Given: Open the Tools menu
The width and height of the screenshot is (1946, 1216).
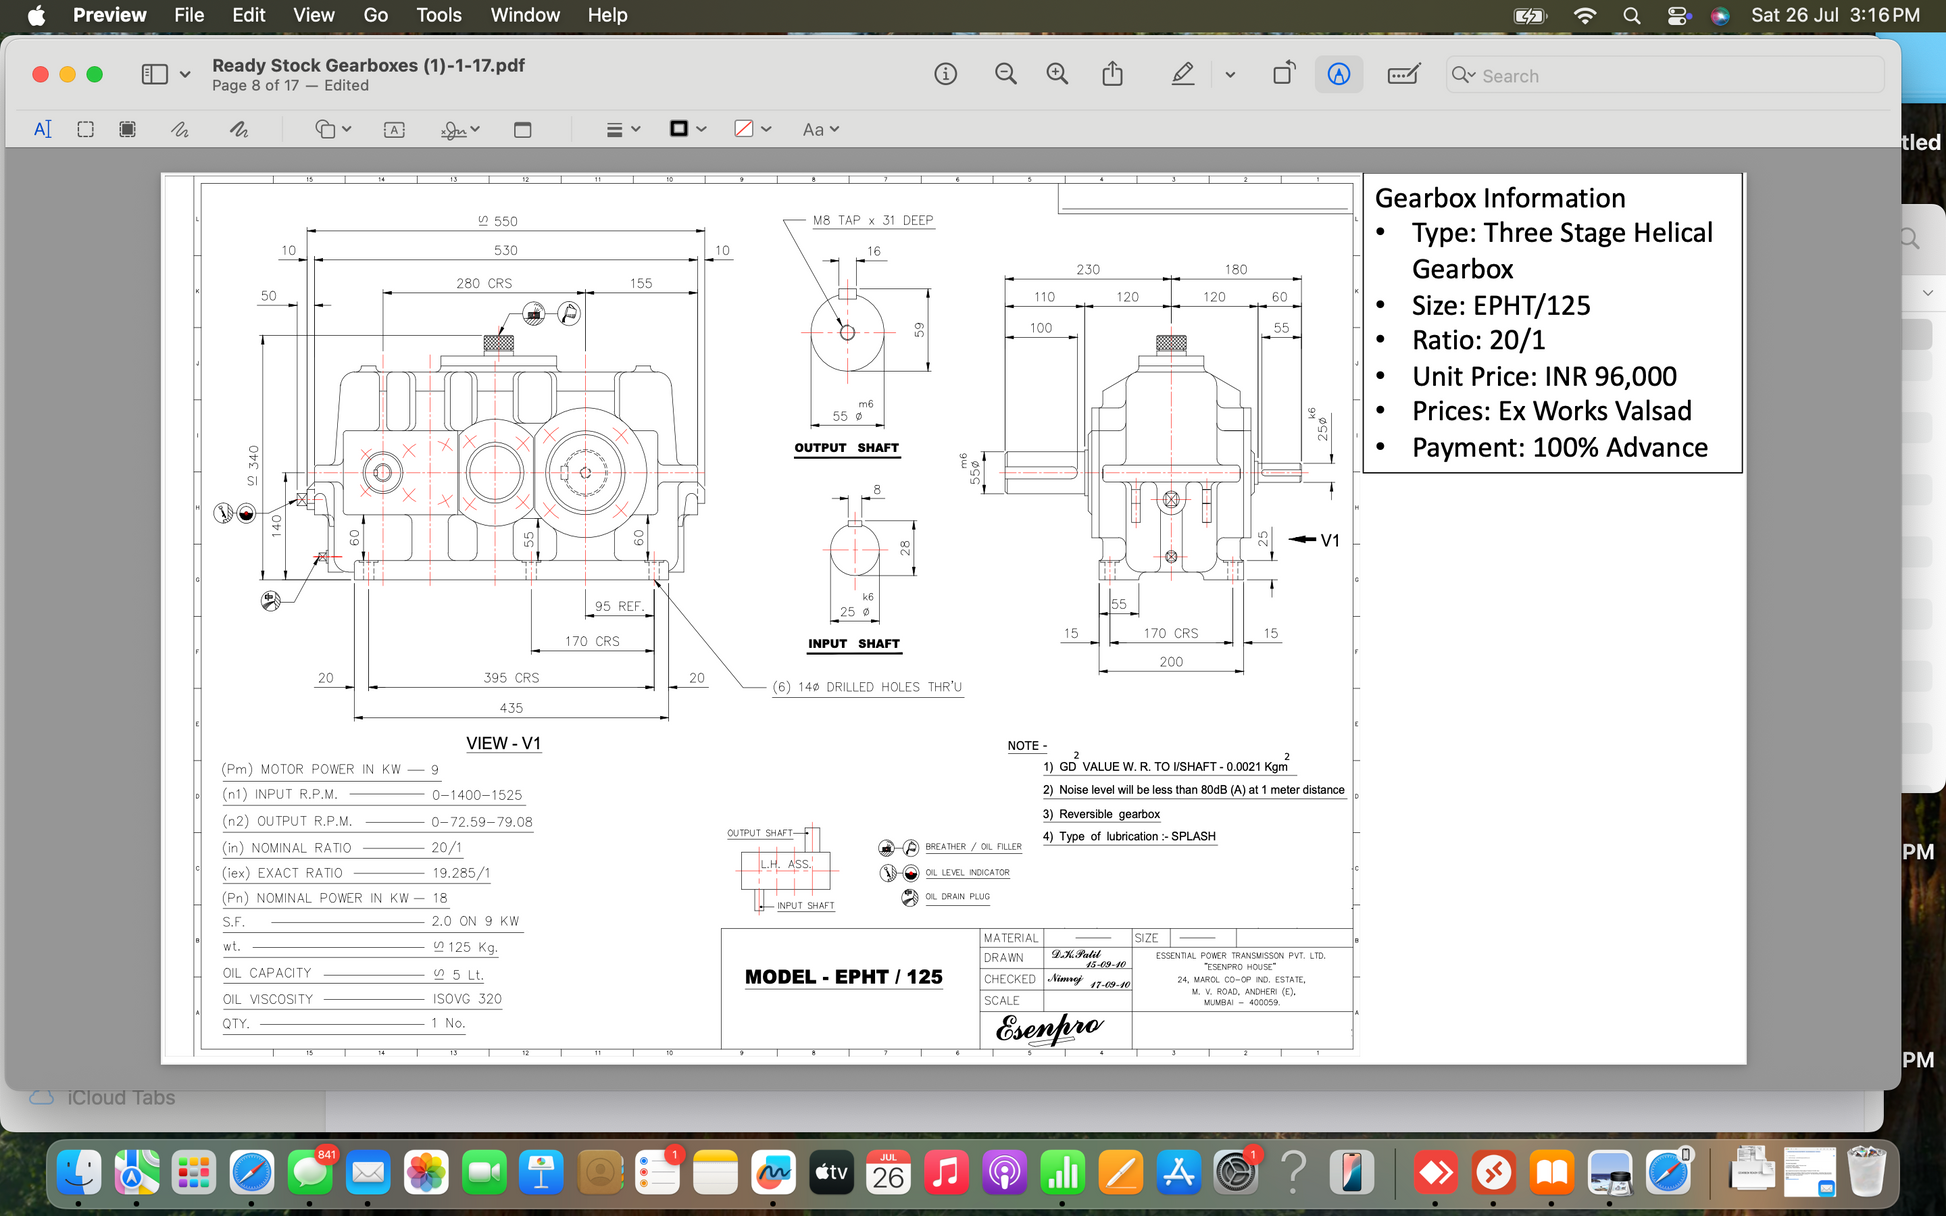Looking at the screenshot, I should (x=439, y=15).
